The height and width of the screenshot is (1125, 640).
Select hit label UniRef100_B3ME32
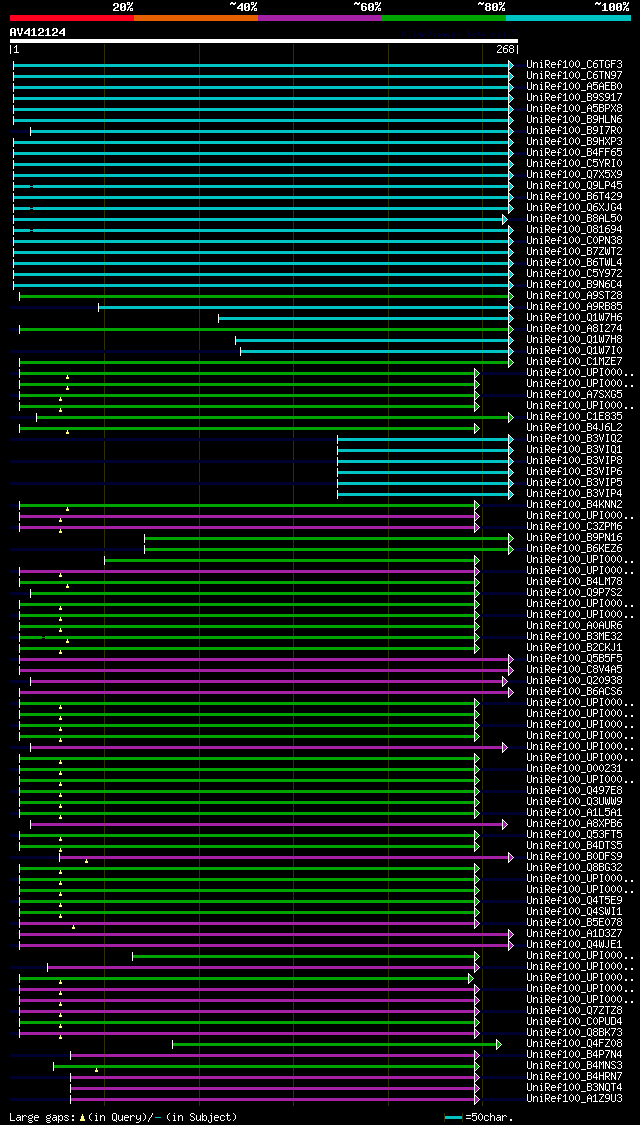(x=574, y=636)
